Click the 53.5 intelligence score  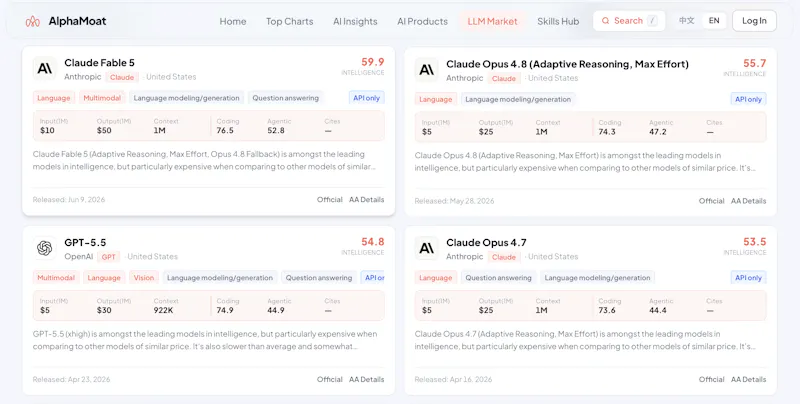(x=755, y=242)
